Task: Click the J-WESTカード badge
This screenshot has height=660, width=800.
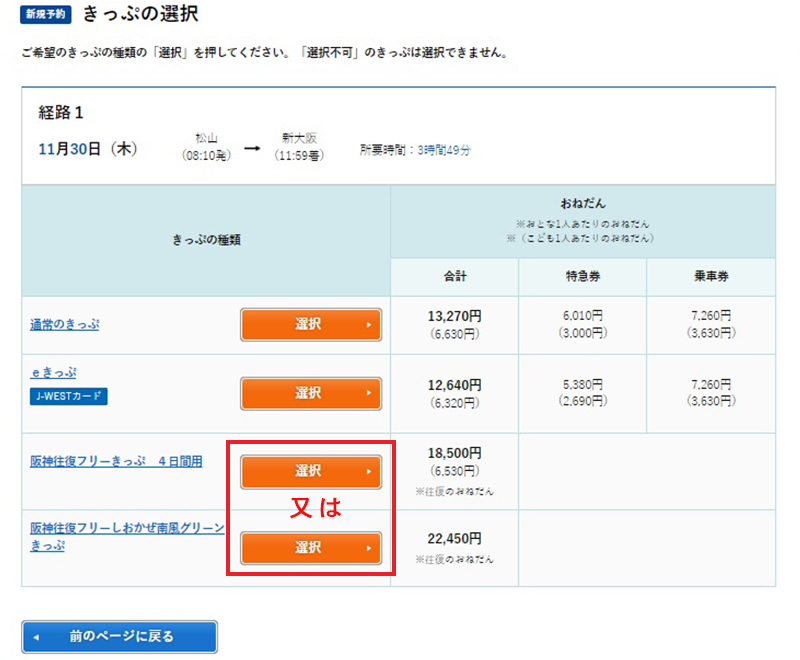Action: point(68,396)
